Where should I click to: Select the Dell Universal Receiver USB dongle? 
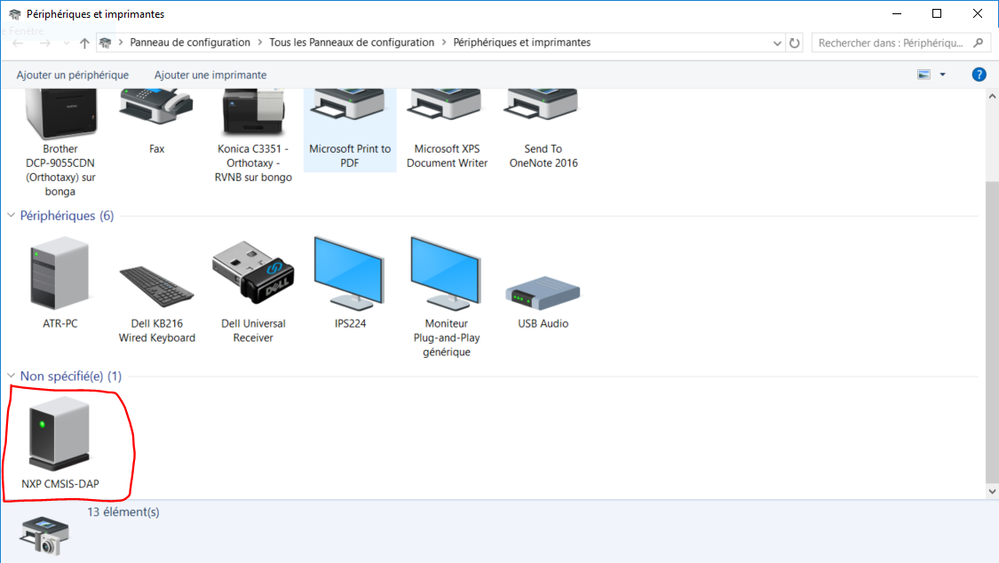point(253,272)
